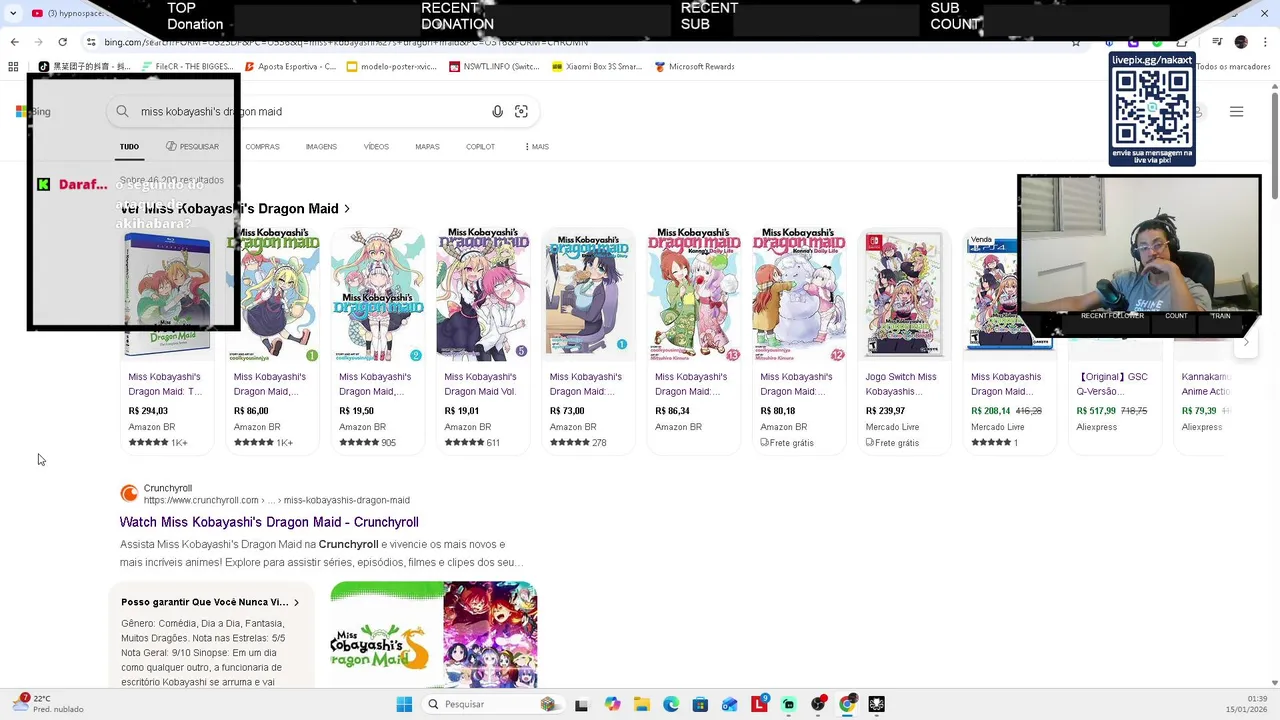Click the browser address bar
1280x720 pixels.
(x=580, y=42)
